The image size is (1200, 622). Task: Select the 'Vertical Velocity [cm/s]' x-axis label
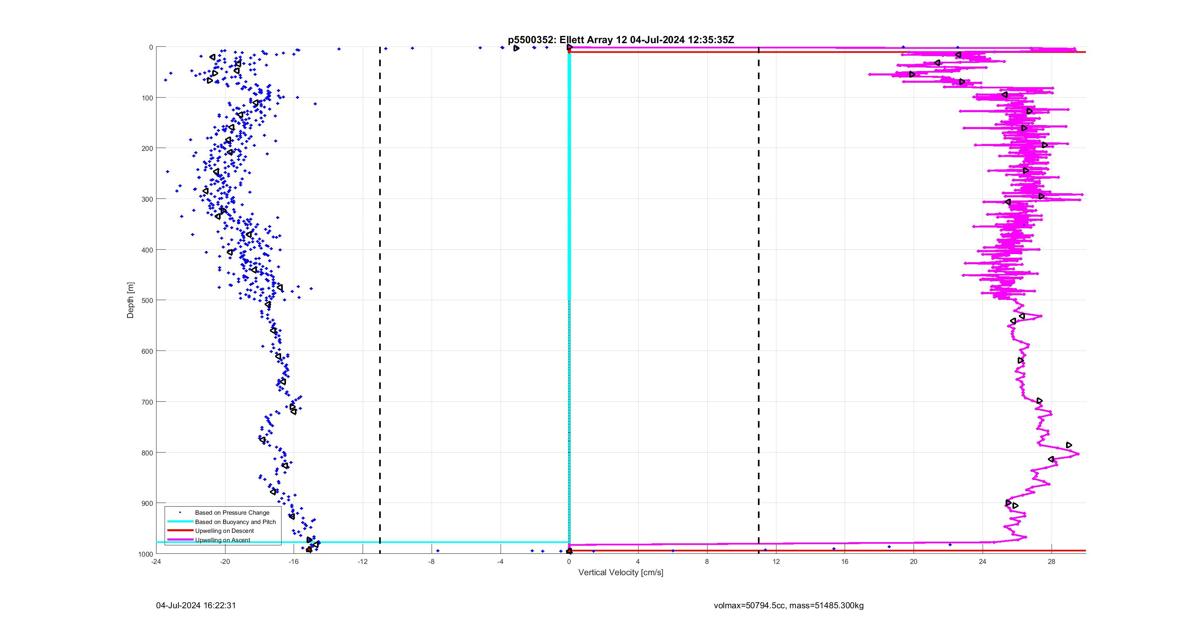[621, 572]
